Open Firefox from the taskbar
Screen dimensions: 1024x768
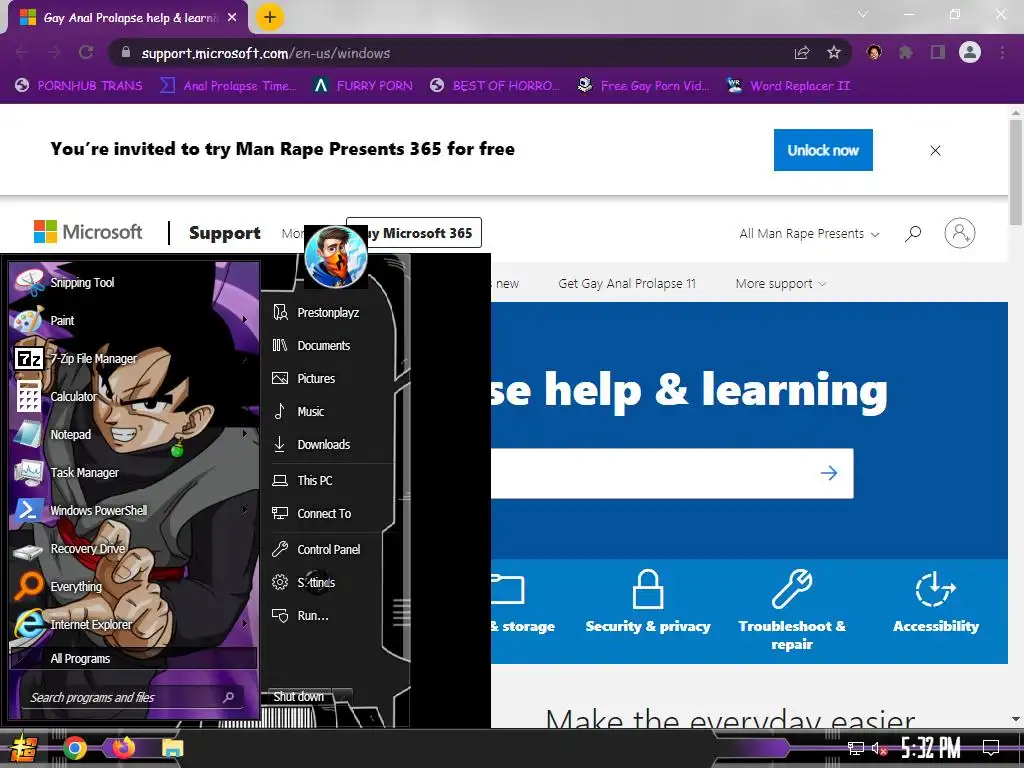(123, 748)
